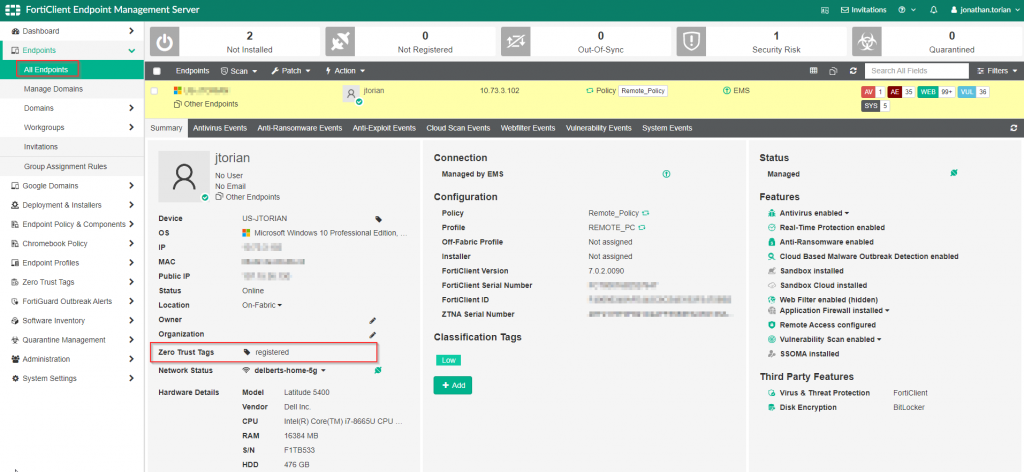The width and height of the screenshot is (1024, 472).
Task: Switch to Antivirus Events tab
Action: 219,128
